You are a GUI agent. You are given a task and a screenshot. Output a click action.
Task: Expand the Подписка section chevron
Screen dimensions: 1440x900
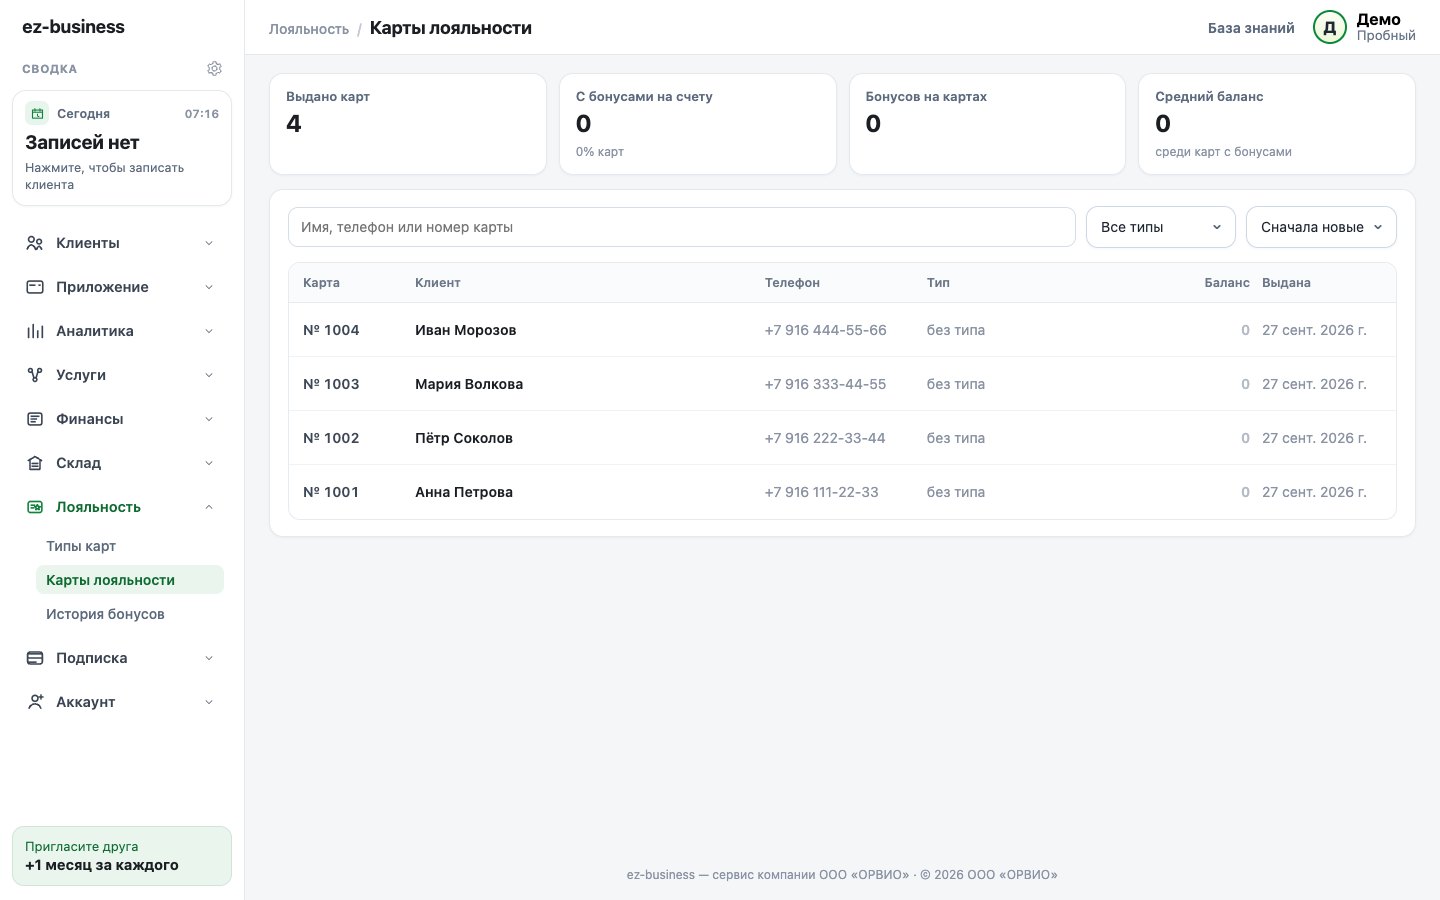(x=209, y=658)
